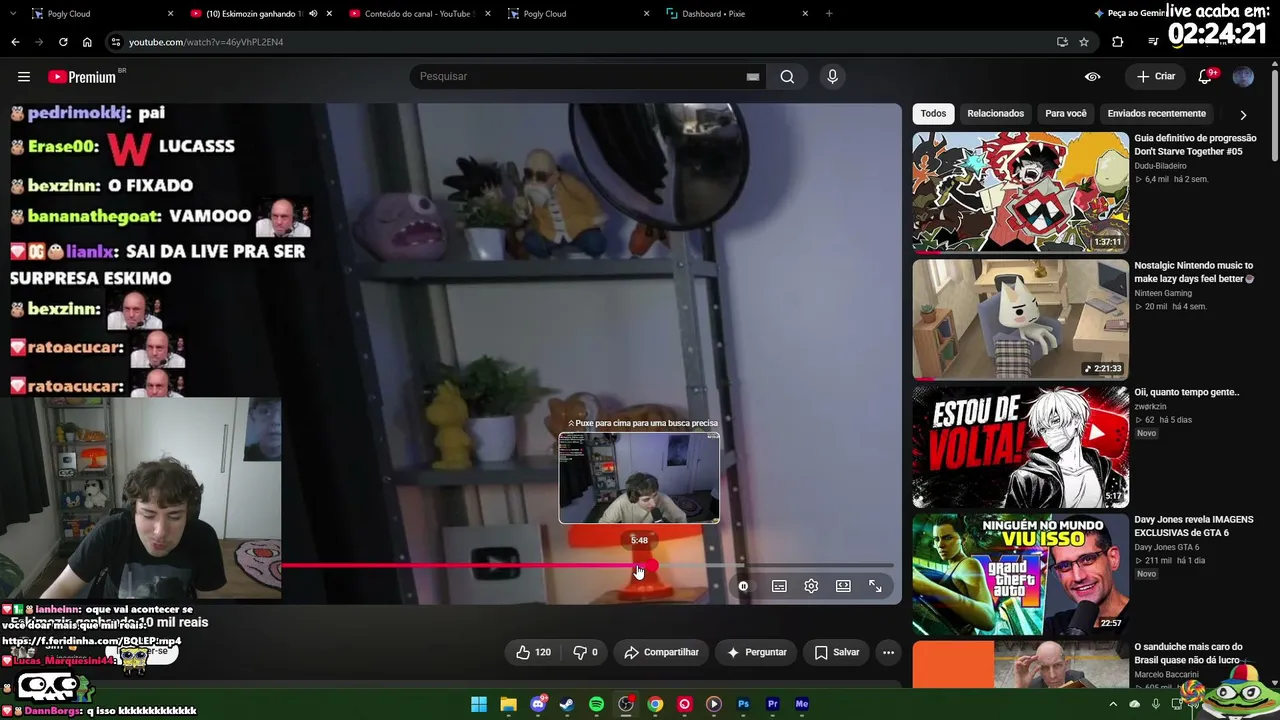Image resolution: width=1280 pixels, height=720 pixels.
Task: Open Davy Jones GTA 6 channel link
Action: pos(1167,547)
